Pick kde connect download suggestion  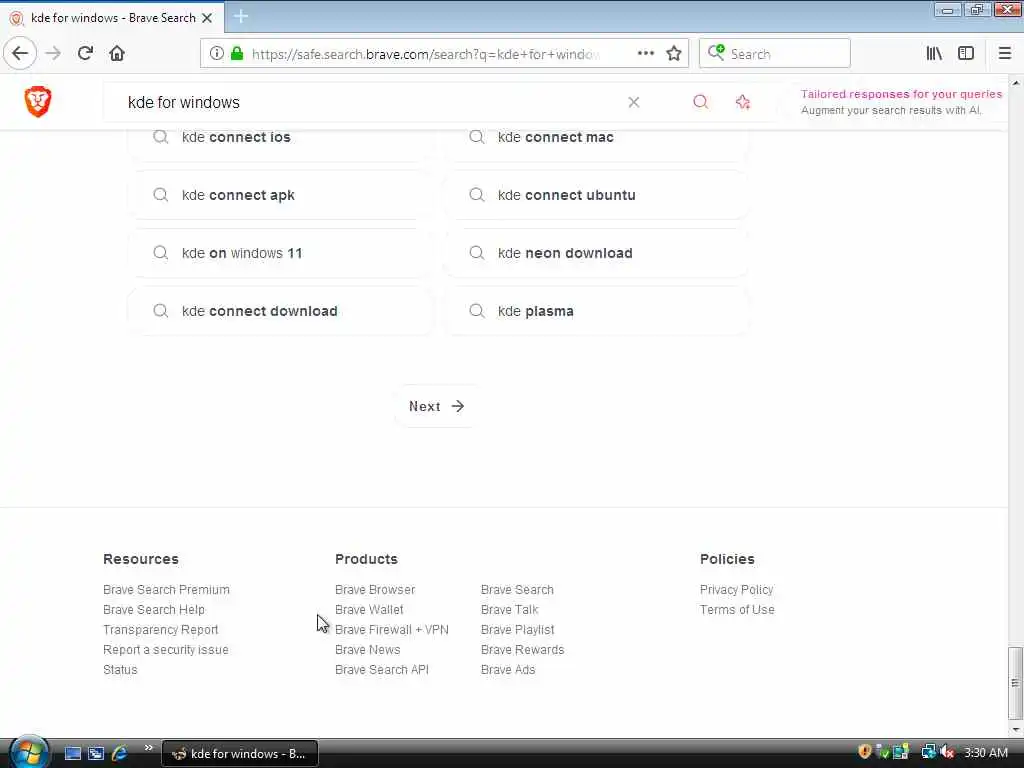pyautogui.click(x=281, y=312)
